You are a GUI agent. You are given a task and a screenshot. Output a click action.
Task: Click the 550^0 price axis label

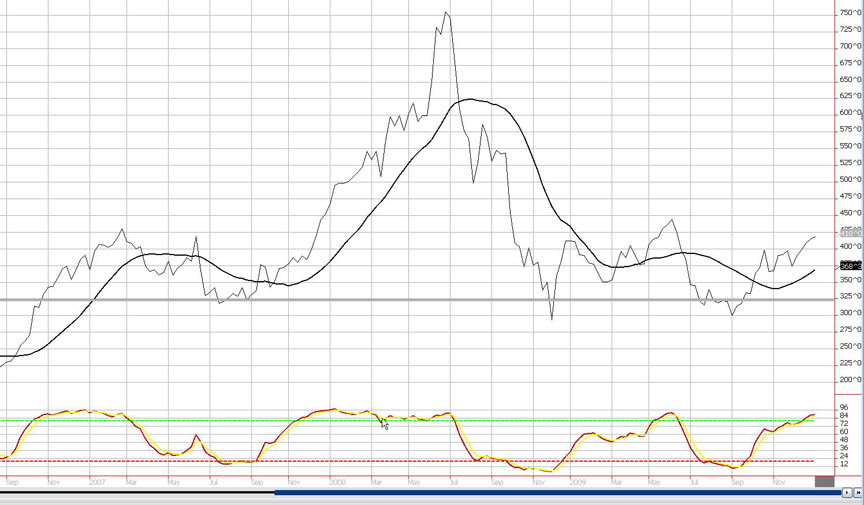tap(850, 146)
